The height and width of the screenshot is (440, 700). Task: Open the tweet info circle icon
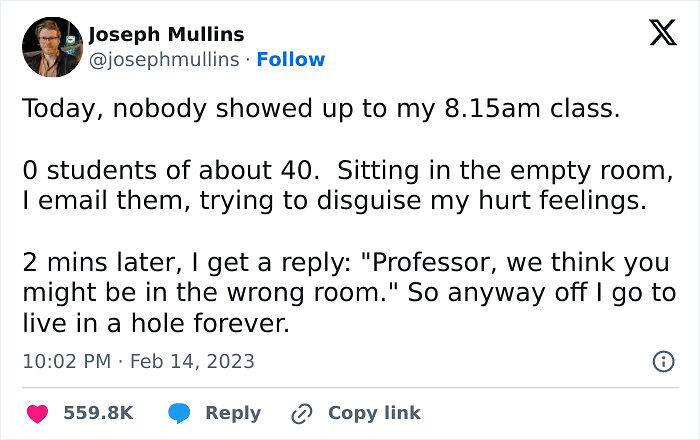[662, 362]
